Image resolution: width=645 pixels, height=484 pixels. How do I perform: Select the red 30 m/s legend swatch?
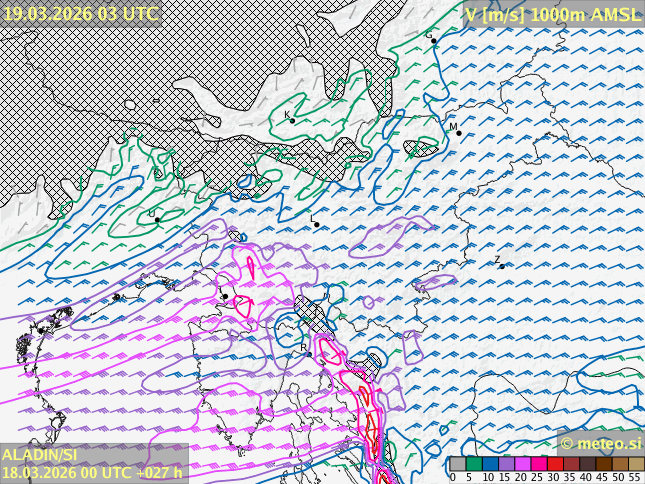[554, 464]
